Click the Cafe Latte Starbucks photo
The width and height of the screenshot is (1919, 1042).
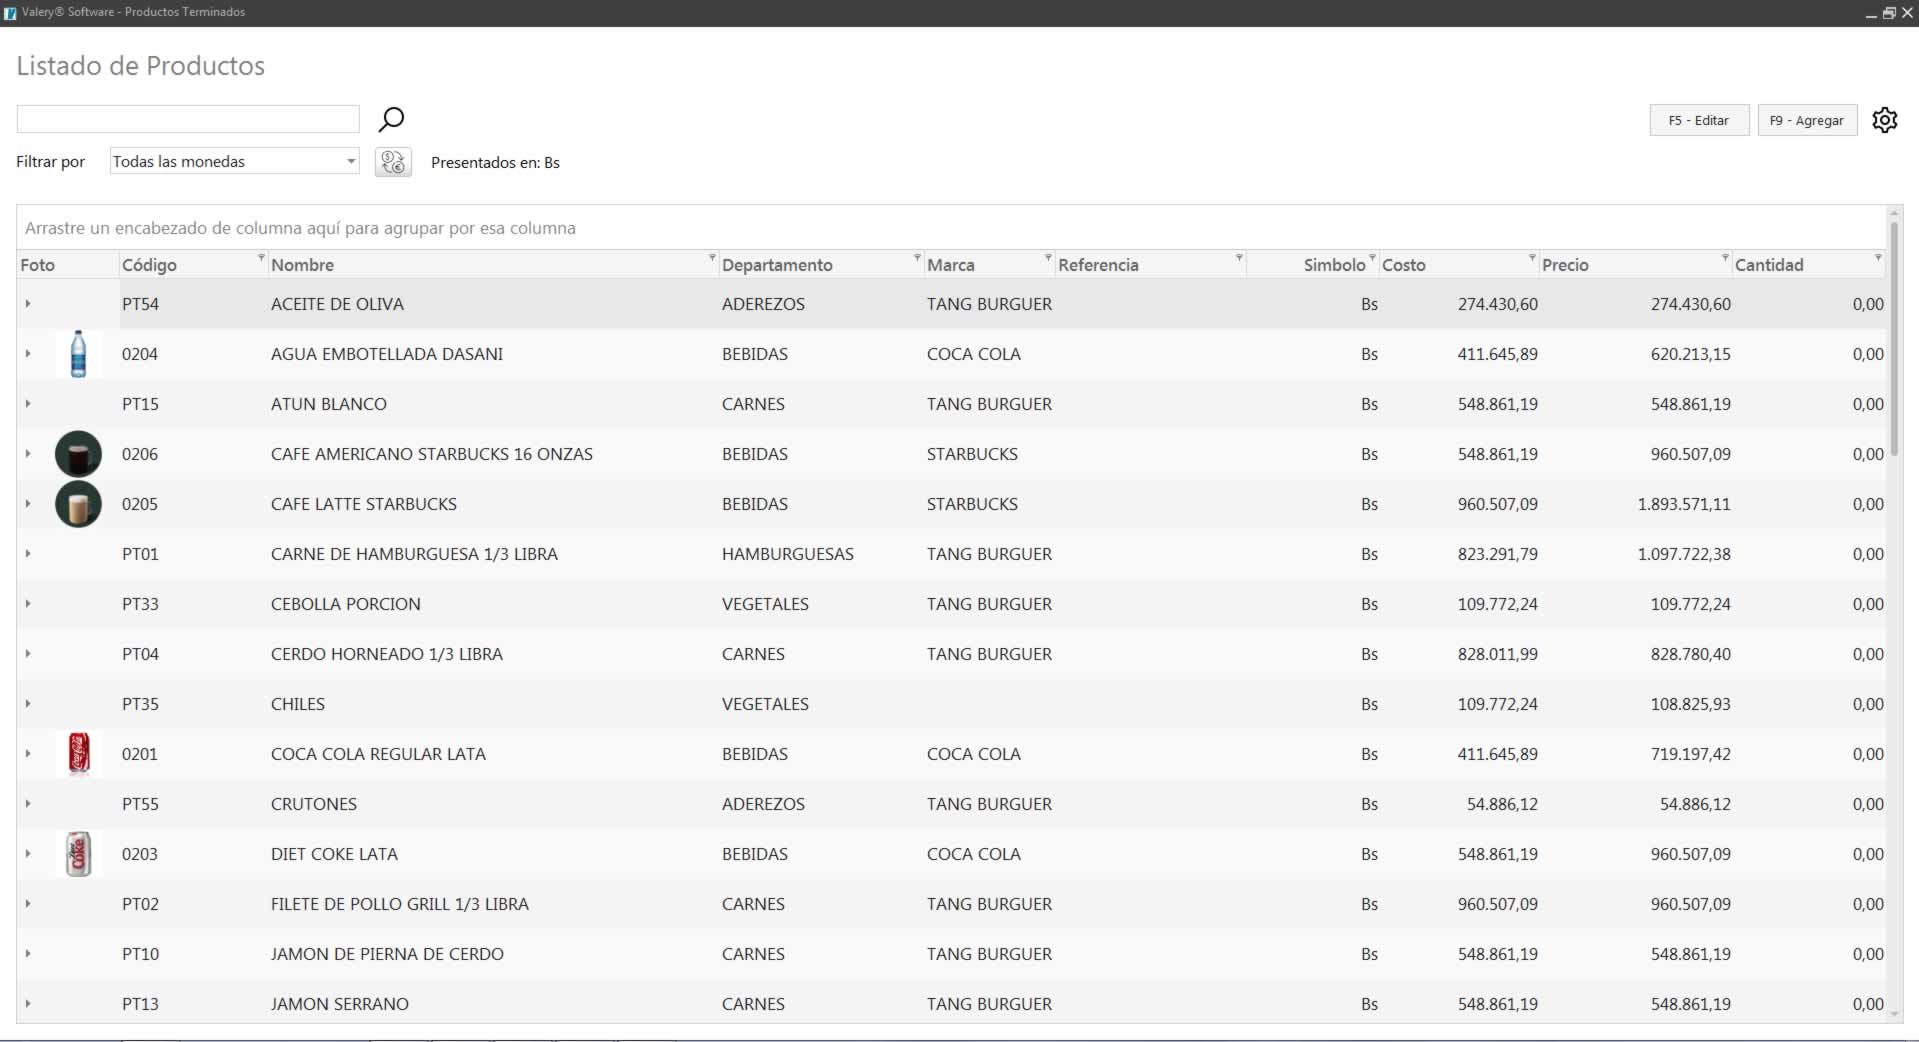78,504
